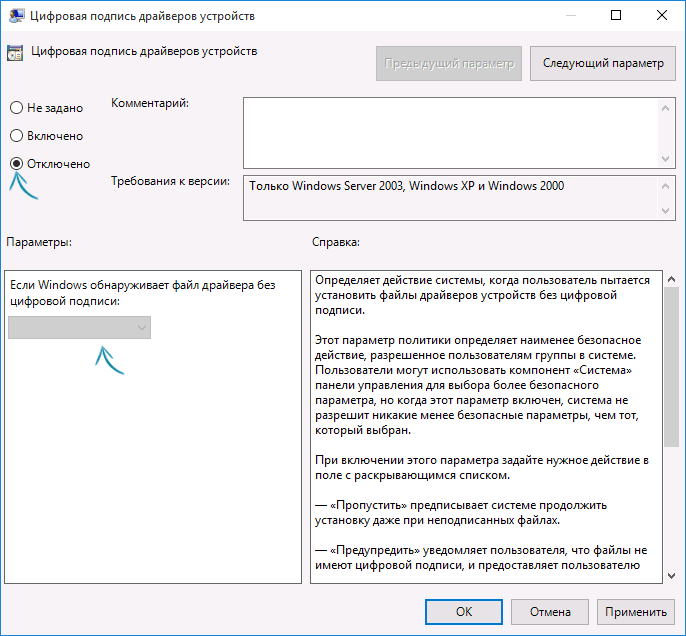Click the "Отмена" button
686x636 pixels.
[x=550, y=611]
